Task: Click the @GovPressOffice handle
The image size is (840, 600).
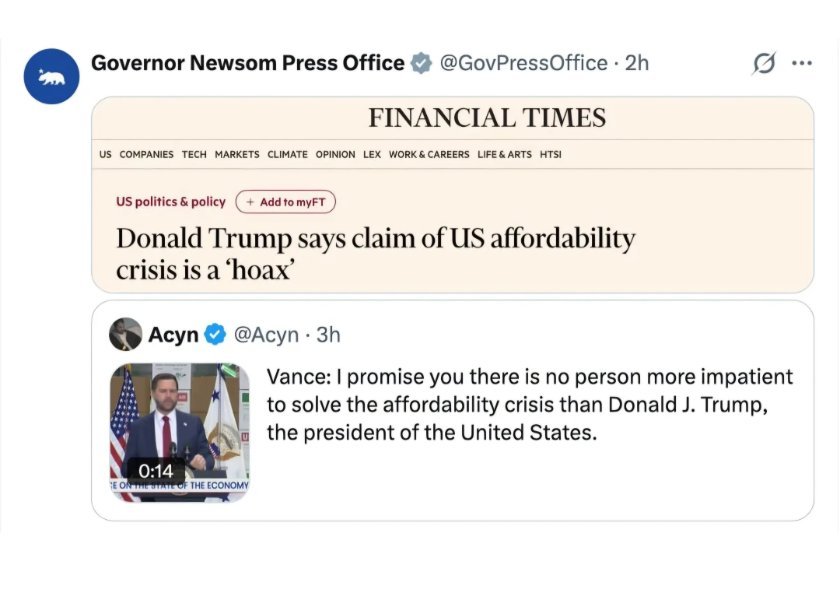Action: click(x=524, y=63)
